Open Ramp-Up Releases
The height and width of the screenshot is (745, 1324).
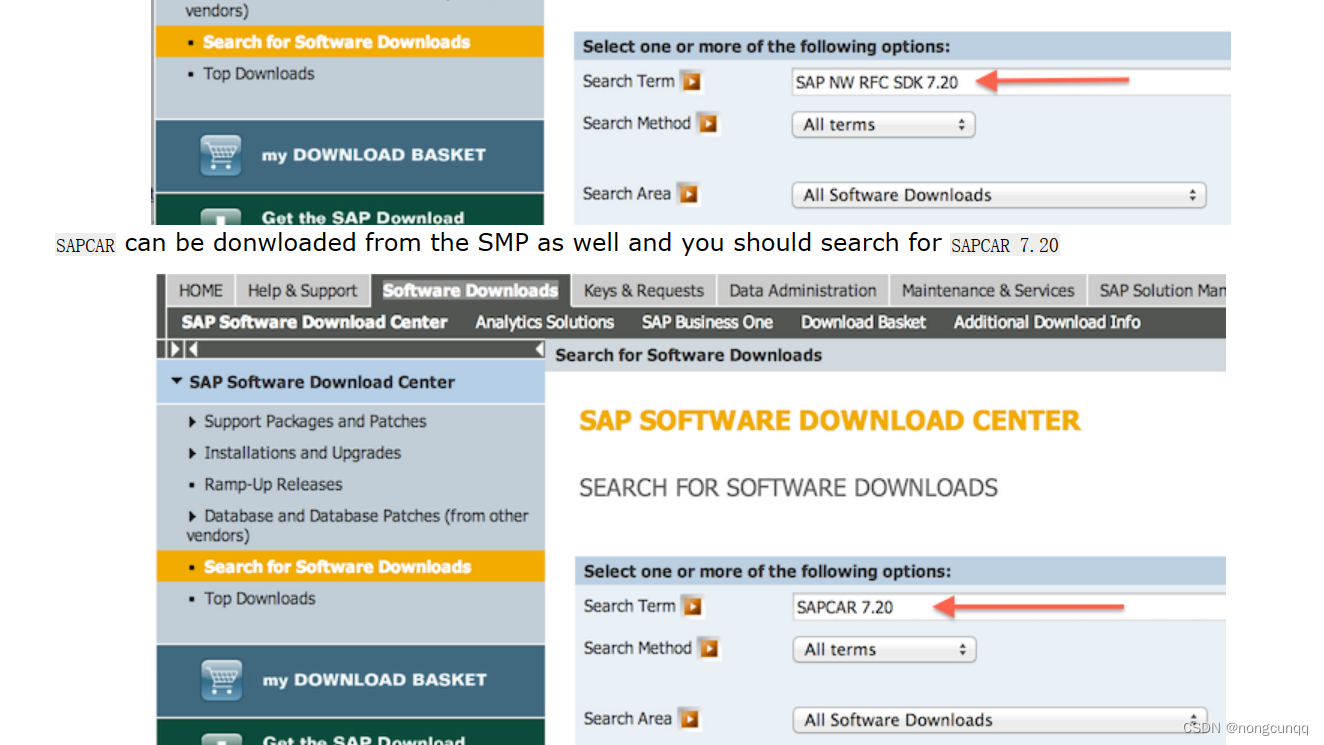click(273, 484)
